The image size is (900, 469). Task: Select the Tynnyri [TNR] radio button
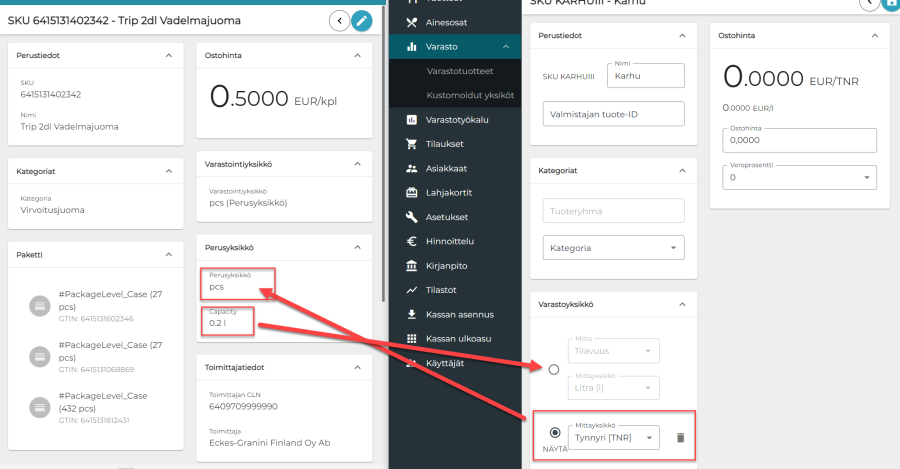pos(554,432)
